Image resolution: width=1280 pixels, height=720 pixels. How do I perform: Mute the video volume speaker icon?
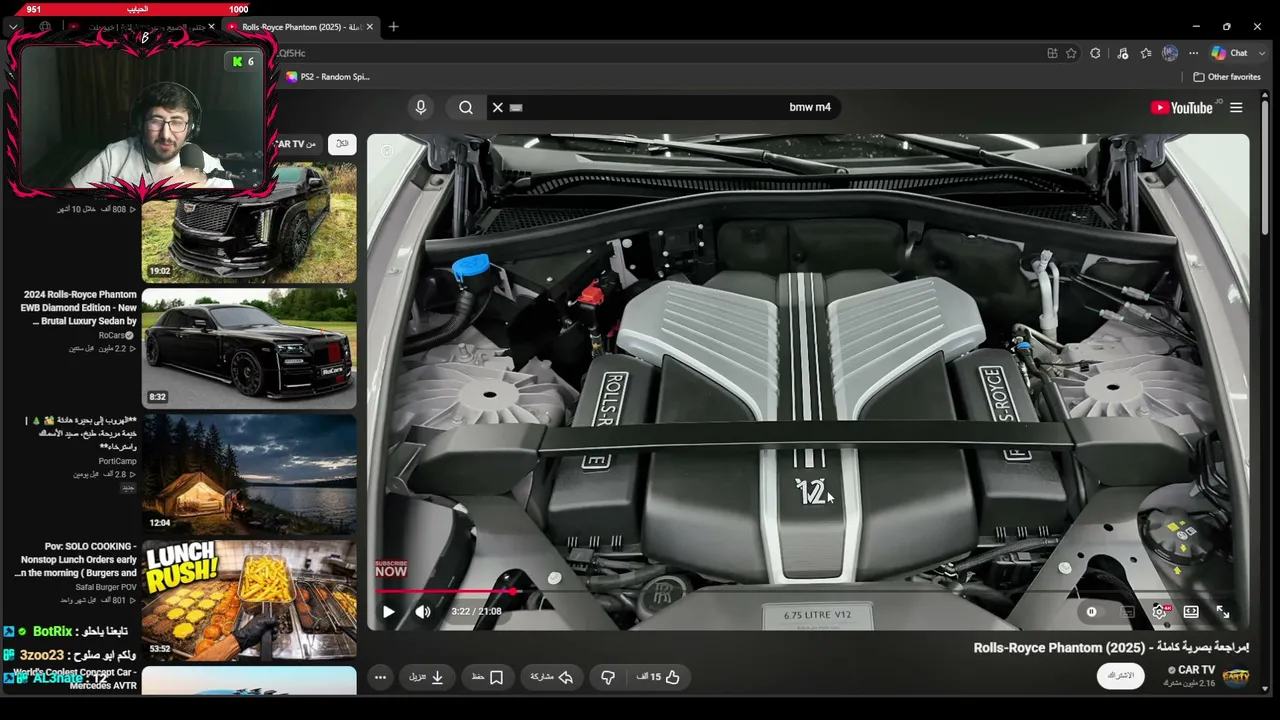point(423,612)
